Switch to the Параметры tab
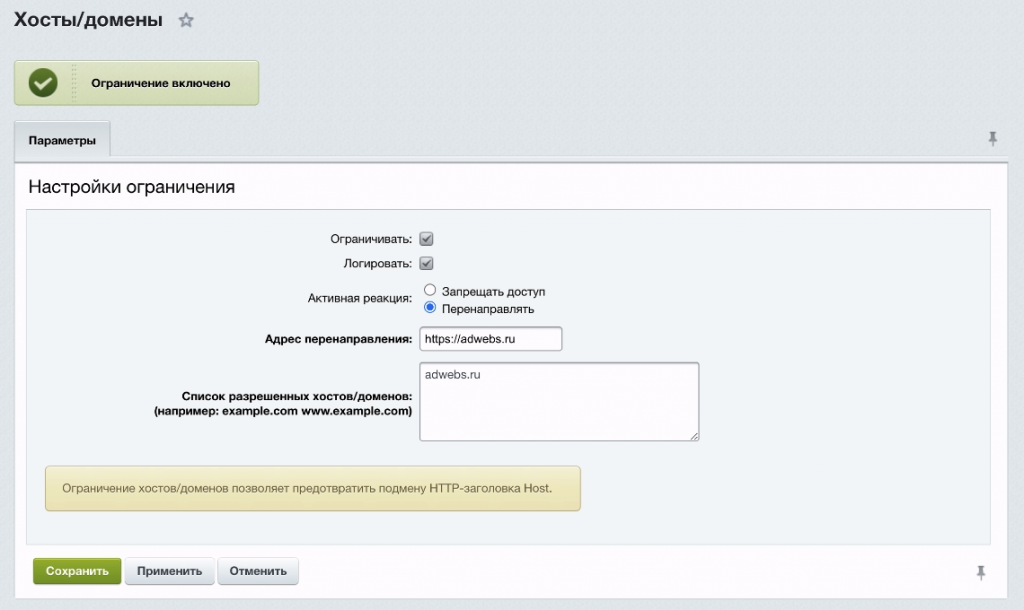 [62, 141]
